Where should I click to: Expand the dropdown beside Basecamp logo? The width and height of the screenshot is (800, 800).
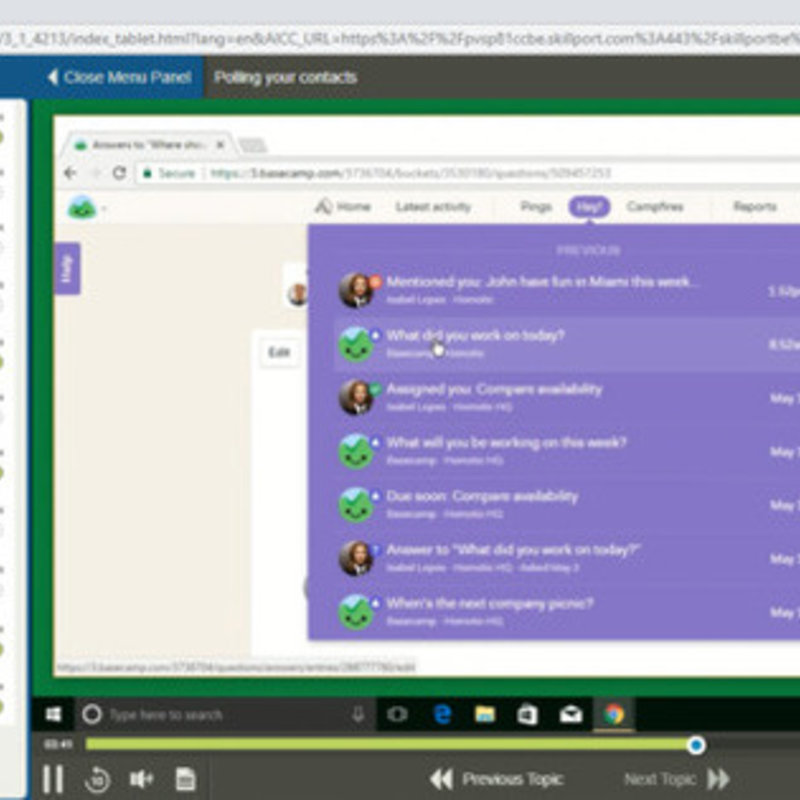click(103, 209)
